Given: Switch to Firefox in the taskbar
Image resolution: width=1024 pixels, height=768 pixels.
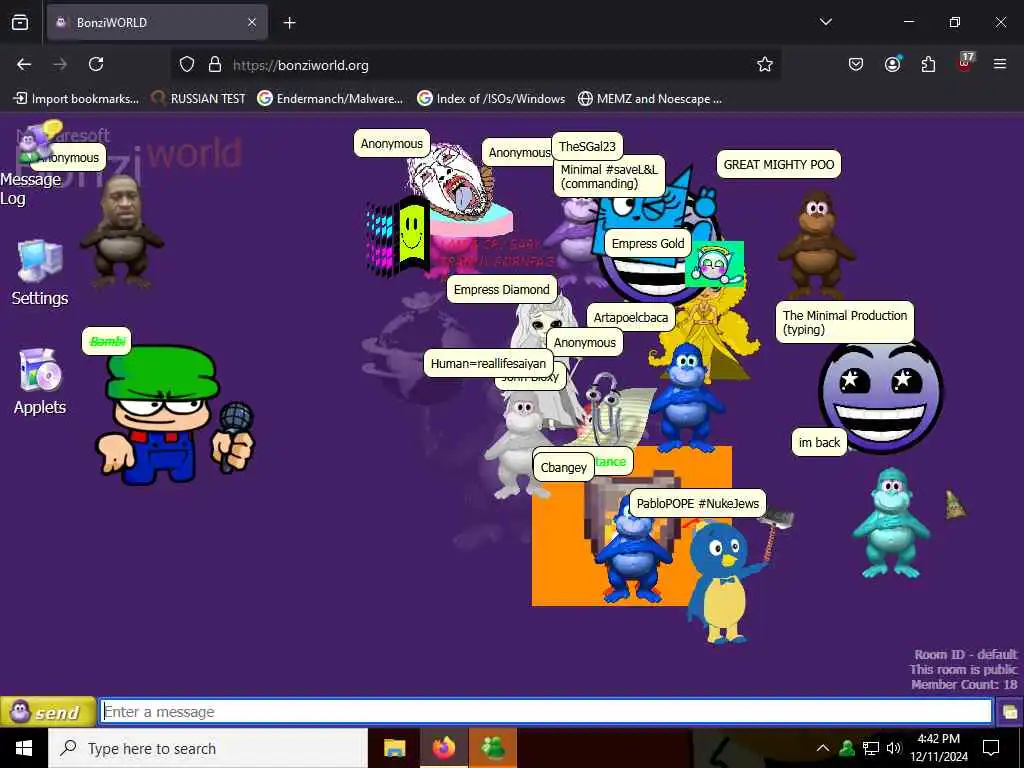Looking at the screenshot, I should (x=443, y=748).
